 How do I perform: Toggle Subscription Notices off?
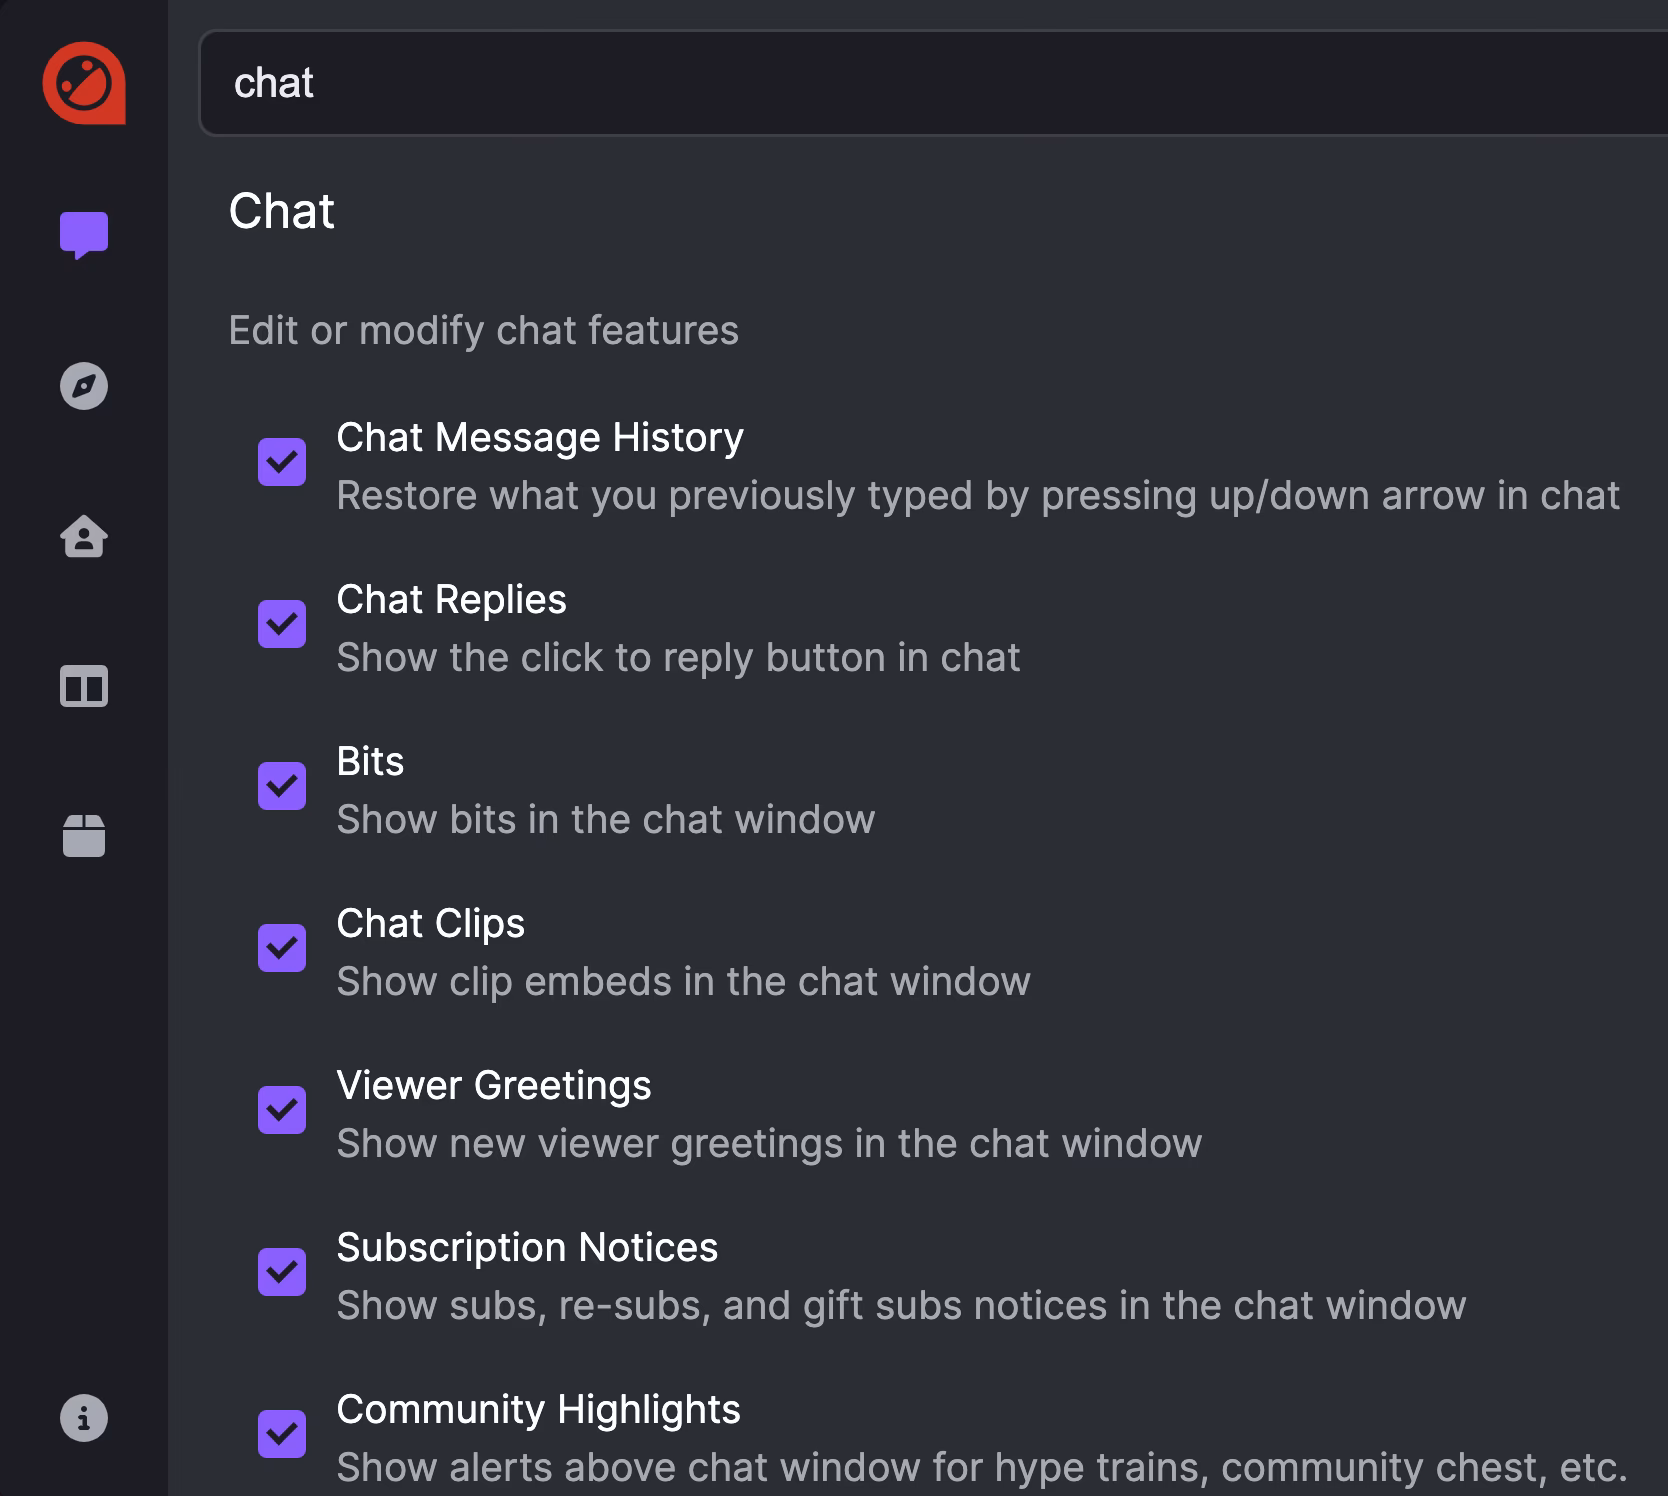coord(283,1271)
